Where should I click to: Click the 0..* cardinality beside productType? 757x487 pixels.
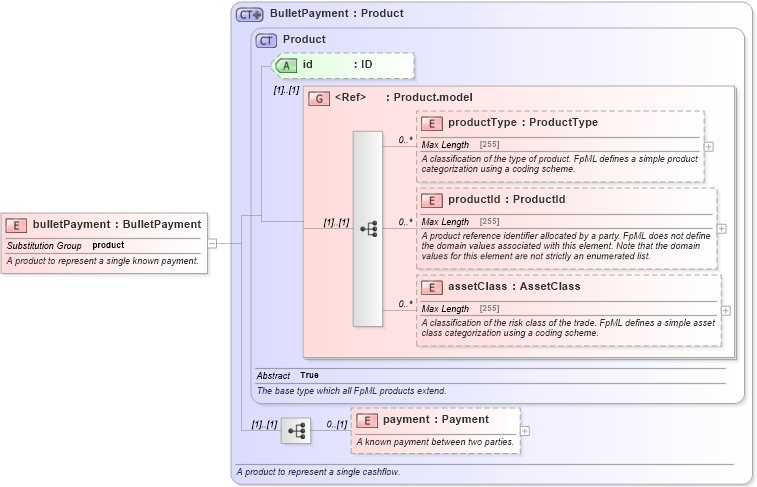pos(406,140)
